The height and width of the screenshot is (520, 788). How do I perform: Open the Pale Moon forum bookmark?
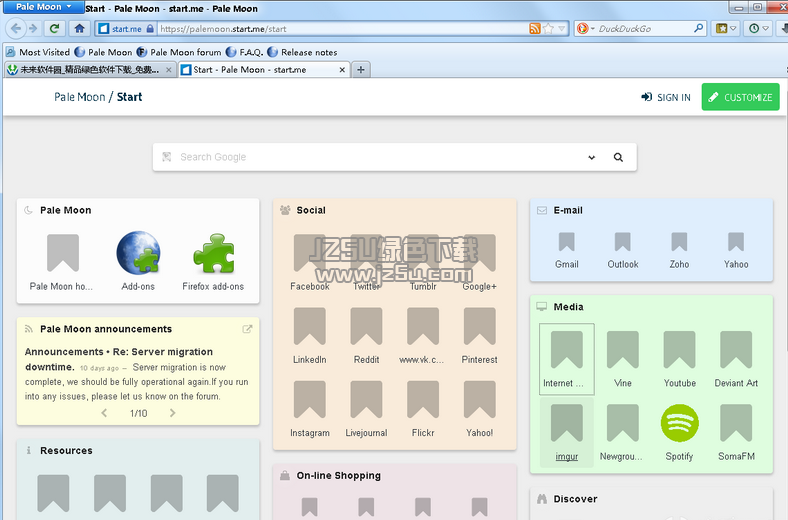point(179,52)
